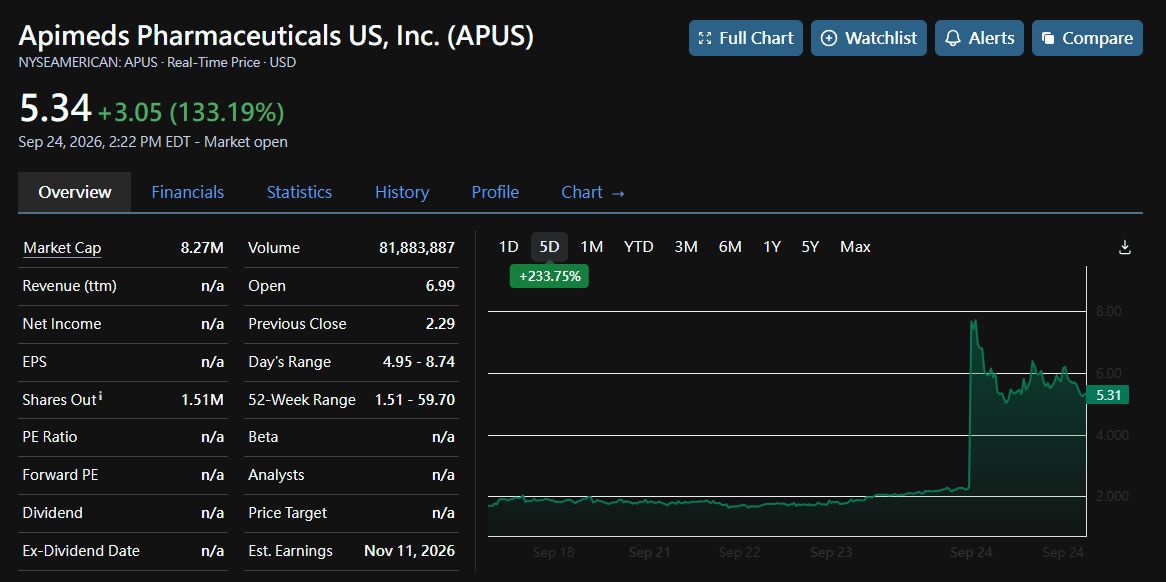Click the Dividend label

point(53,513)
